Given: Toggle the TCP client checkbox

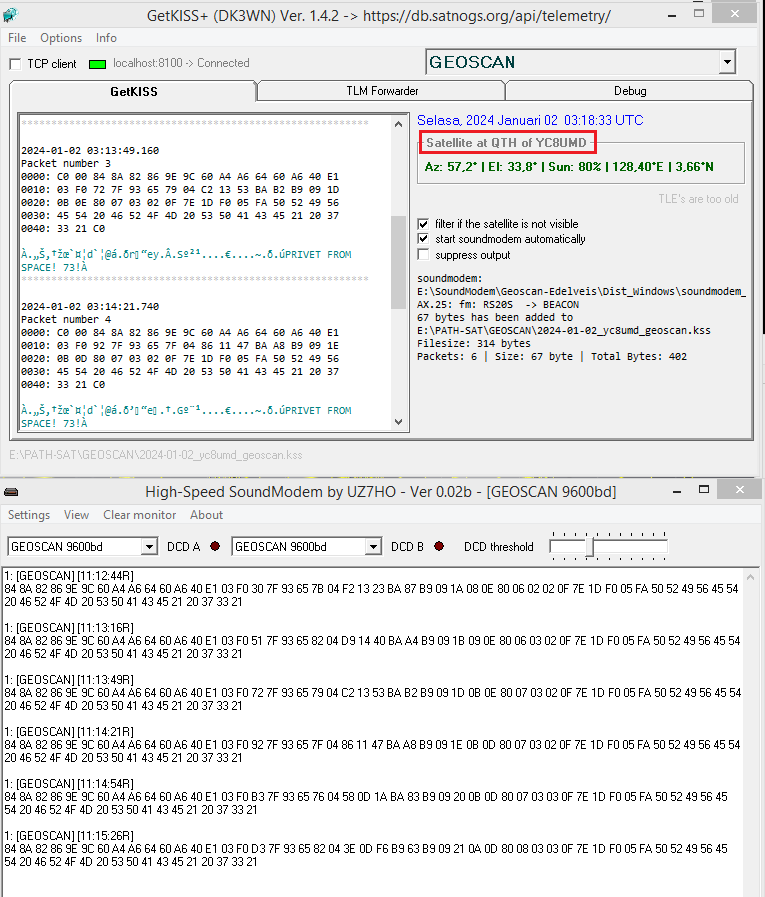Looking at the screenshot, I should pyautogui.click(x=15, y=64).
